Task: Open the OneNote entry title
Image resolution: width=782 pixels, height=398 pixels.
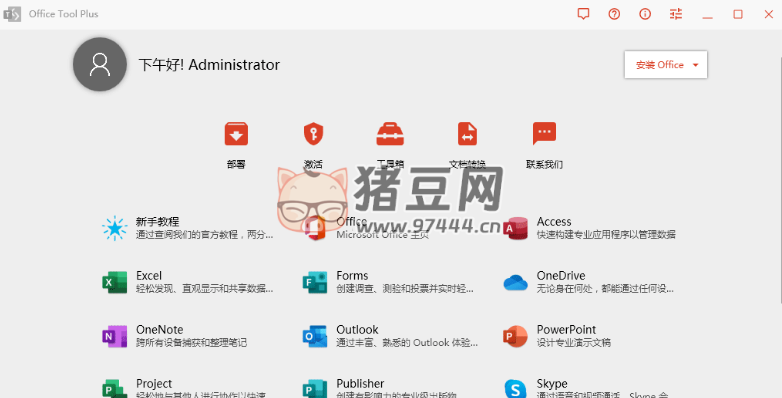Action: [x=159, y=329]
